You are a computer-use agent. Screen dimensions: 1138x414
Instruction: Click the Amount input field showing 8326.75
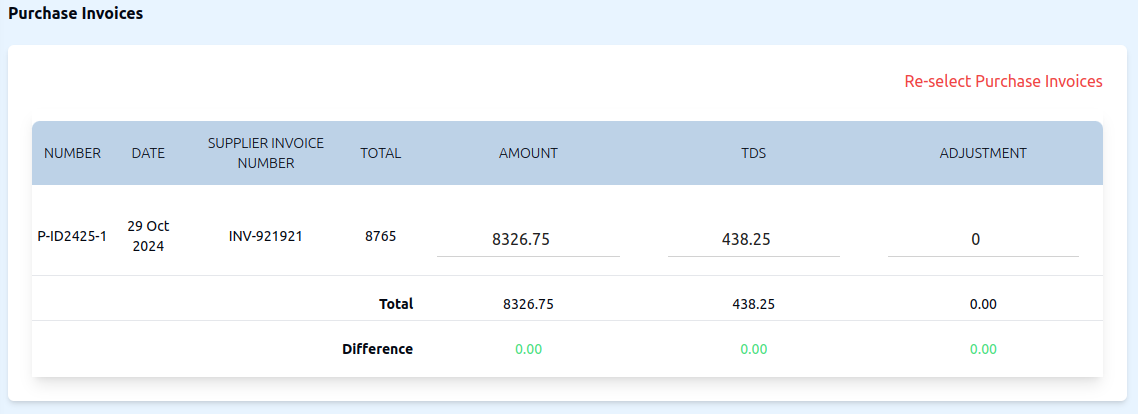point(528,239)
